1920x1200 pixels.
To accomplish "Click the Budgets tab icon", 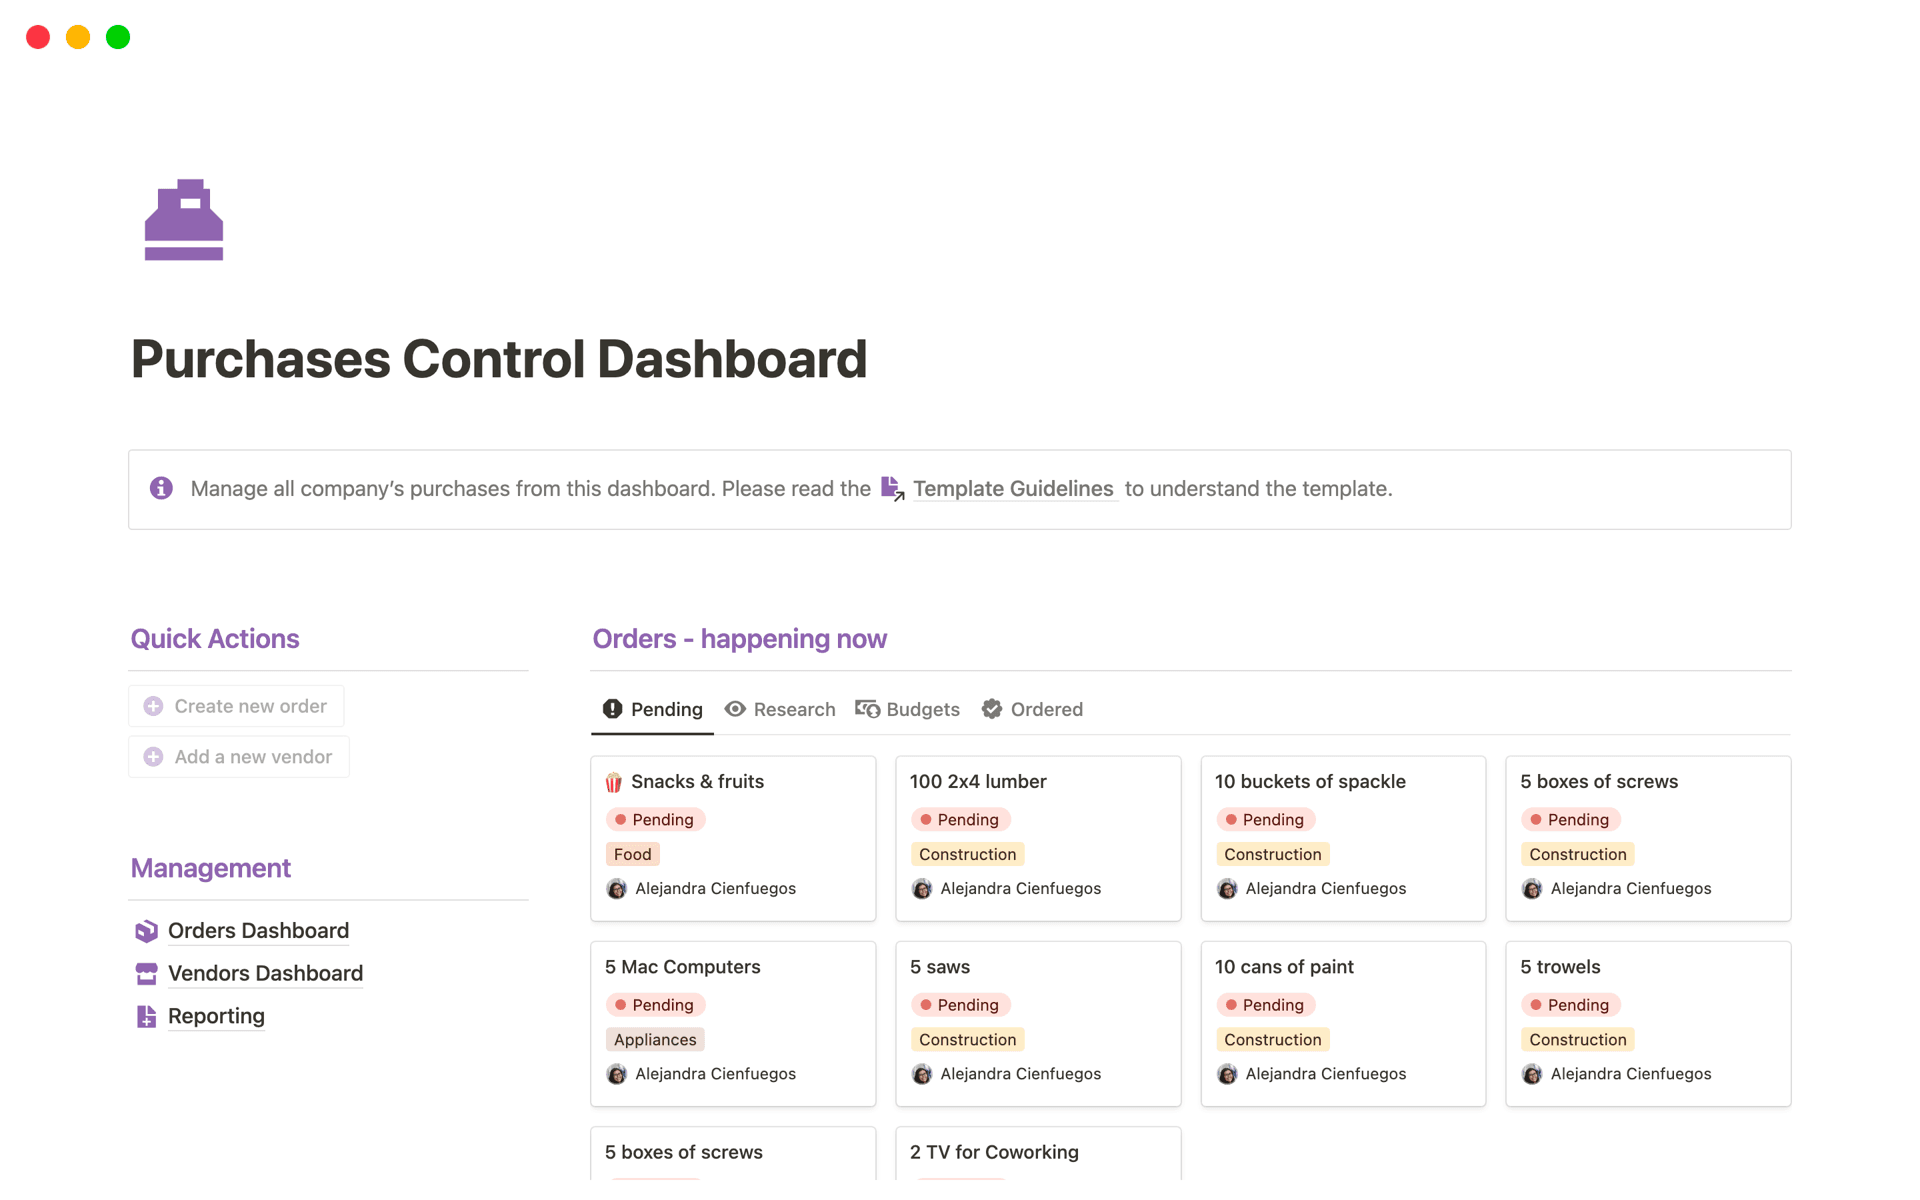I will [x=866, y=709].
